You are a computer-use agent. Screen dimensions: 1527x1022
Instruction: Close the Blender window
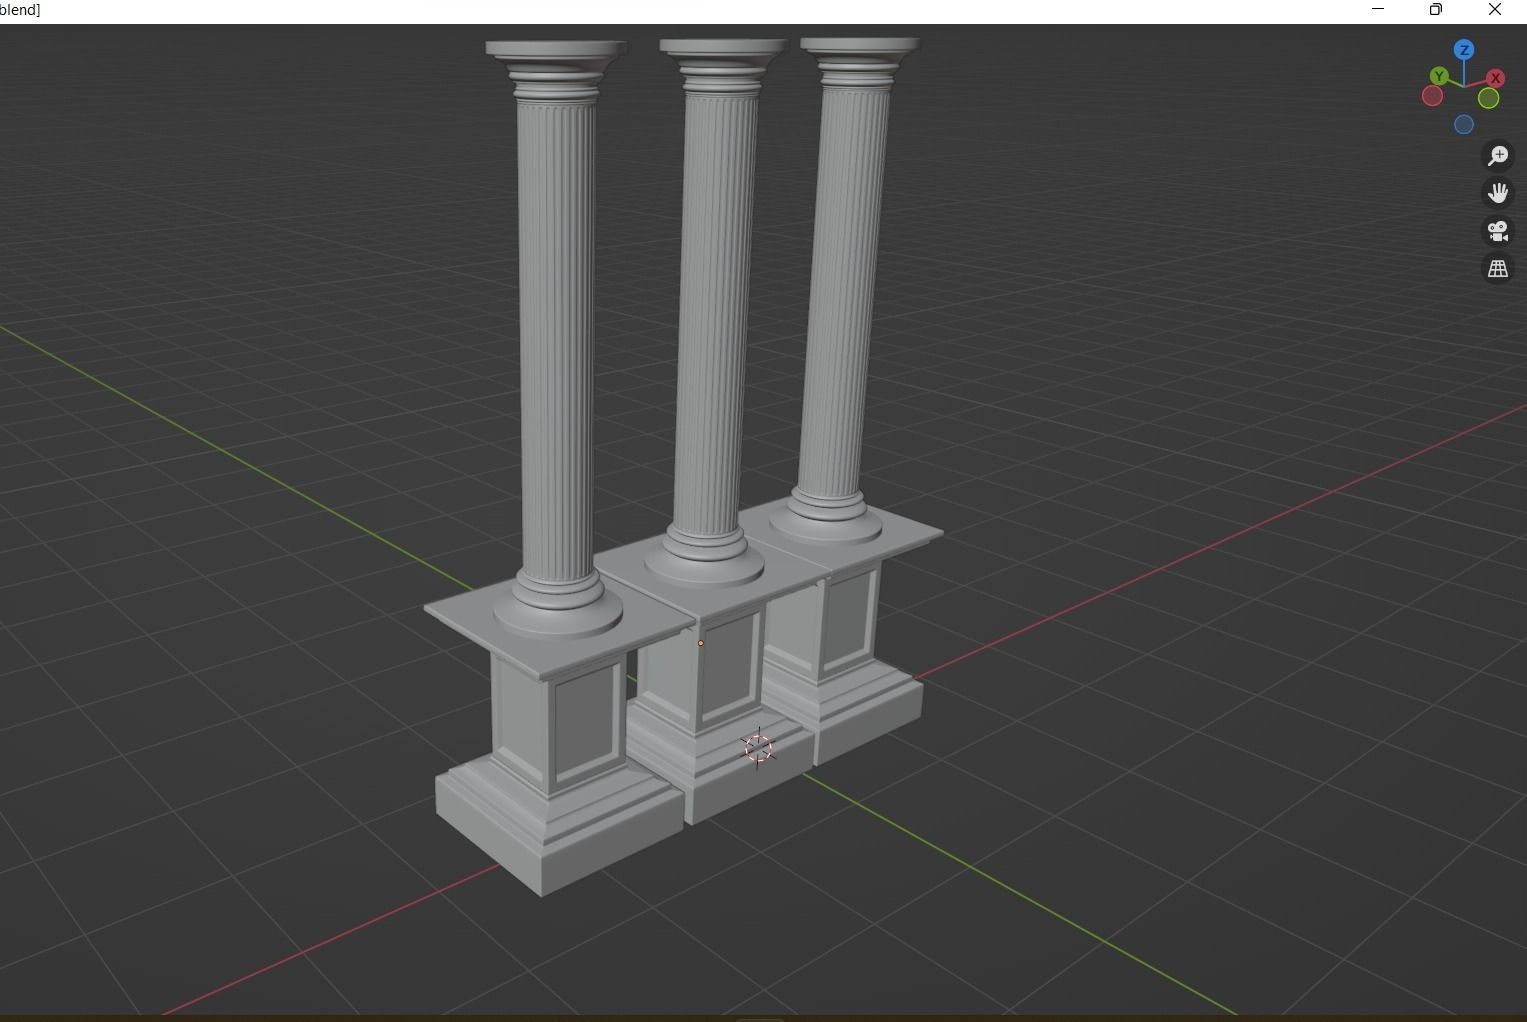pos(1495,9)
